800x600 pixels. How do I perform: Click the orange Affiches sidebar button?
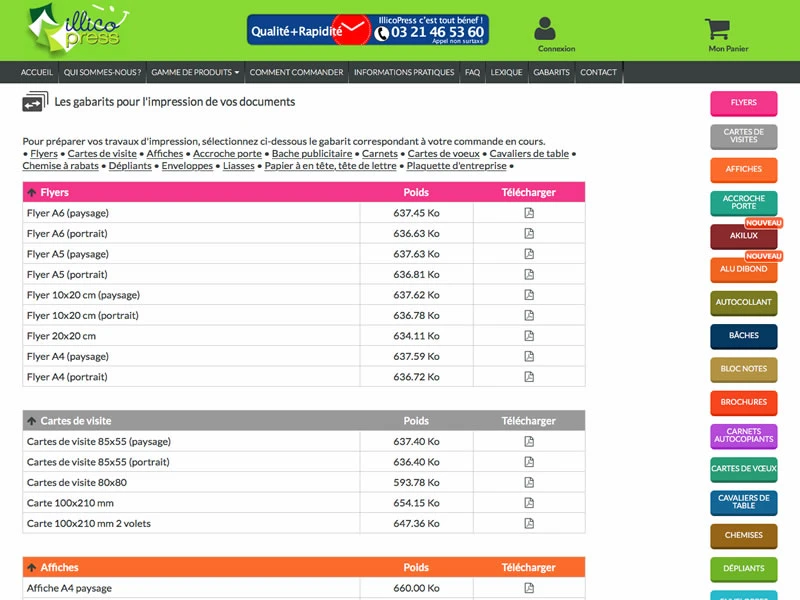pyautogui.click(x=744, y=169)
